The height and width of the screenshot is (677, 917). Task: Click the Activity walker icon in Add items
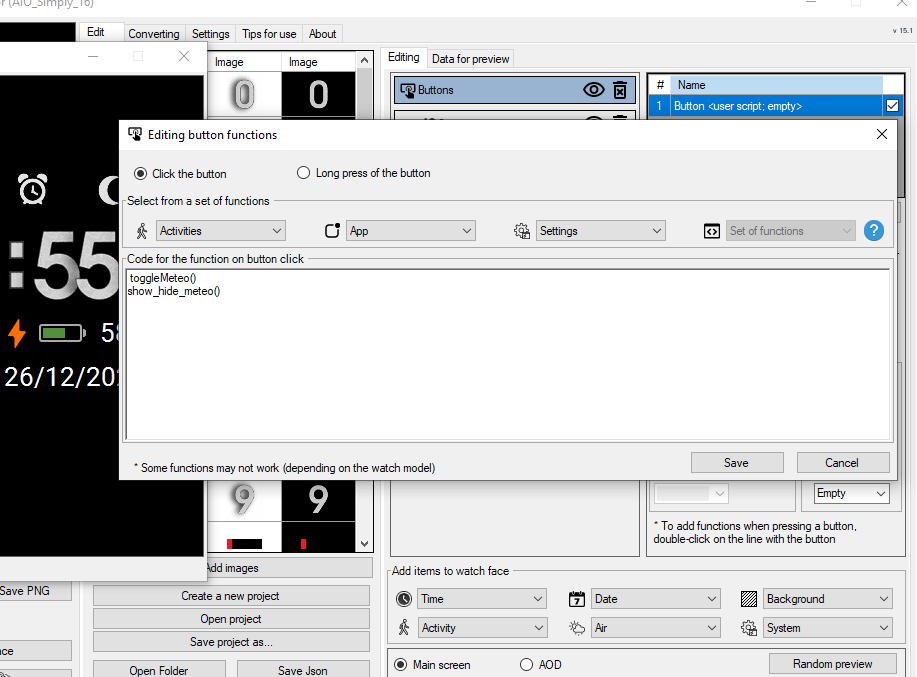404,628
